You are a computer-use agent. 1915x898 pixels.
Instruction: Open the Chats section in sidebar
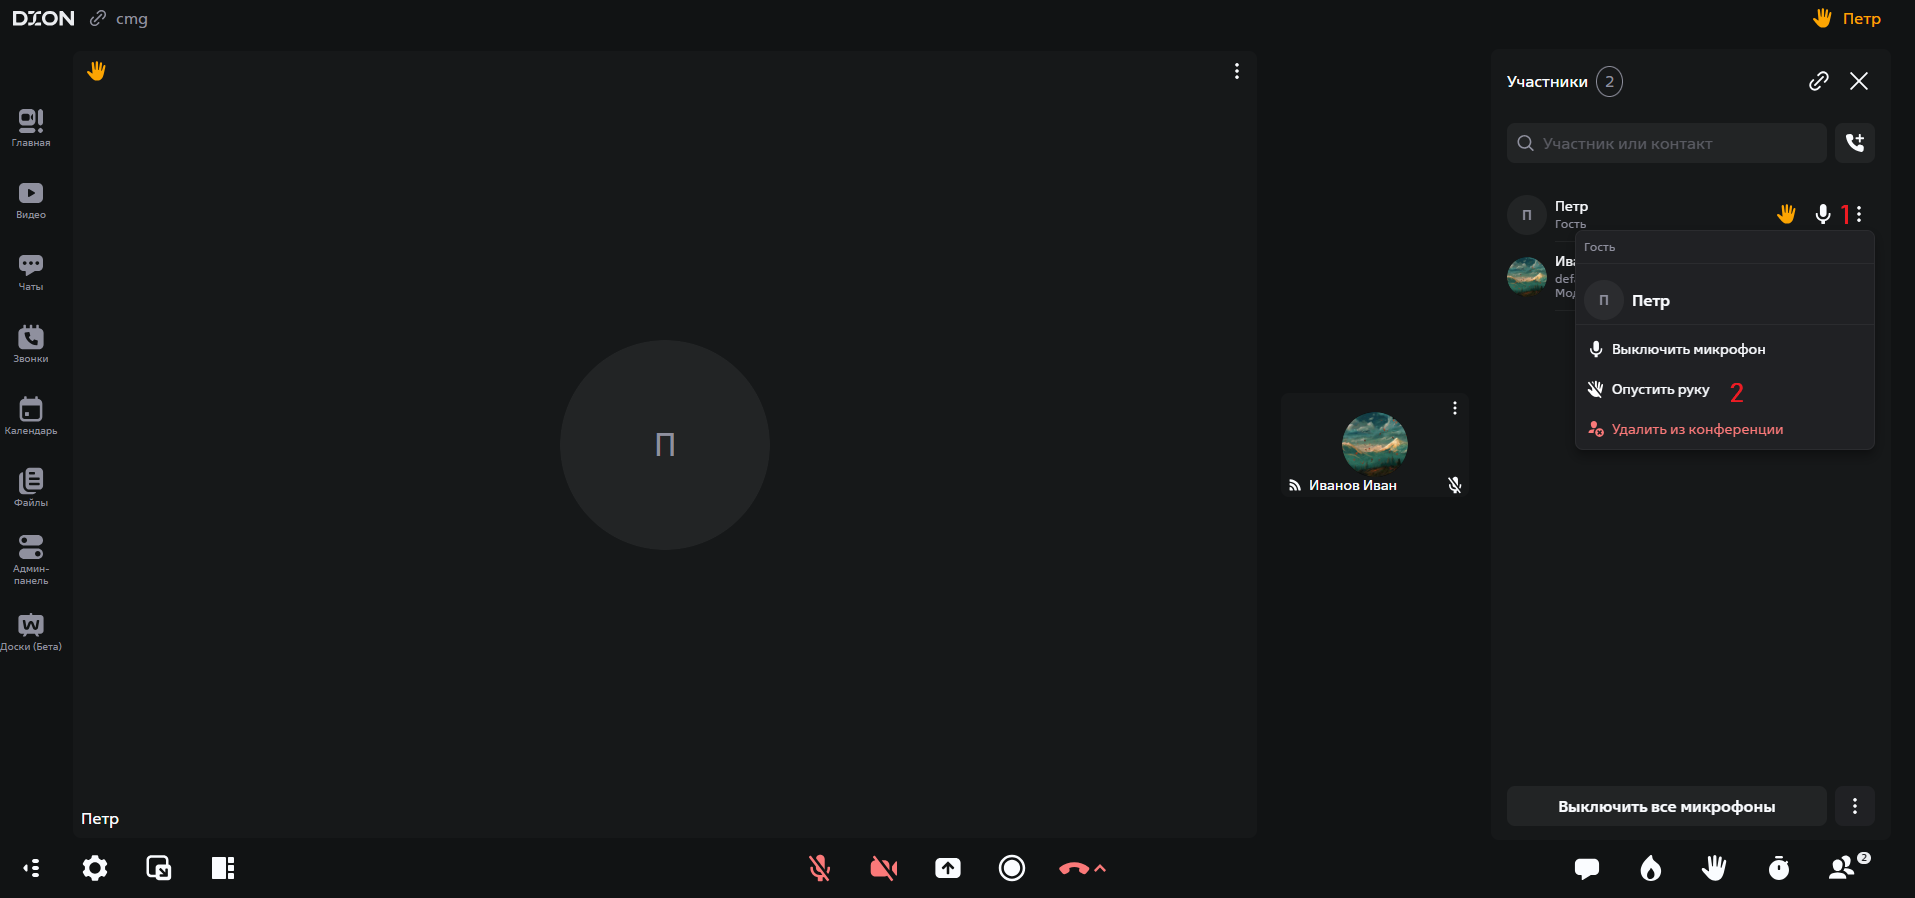click(31, 271)
